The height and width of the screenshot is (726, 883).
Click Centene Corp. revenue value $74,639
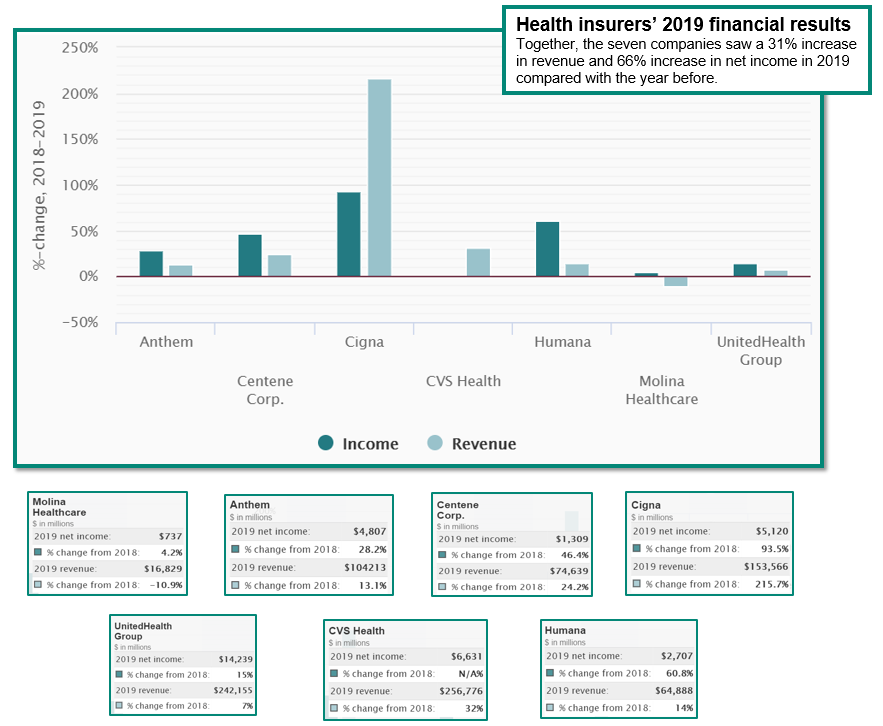[569, 571]
